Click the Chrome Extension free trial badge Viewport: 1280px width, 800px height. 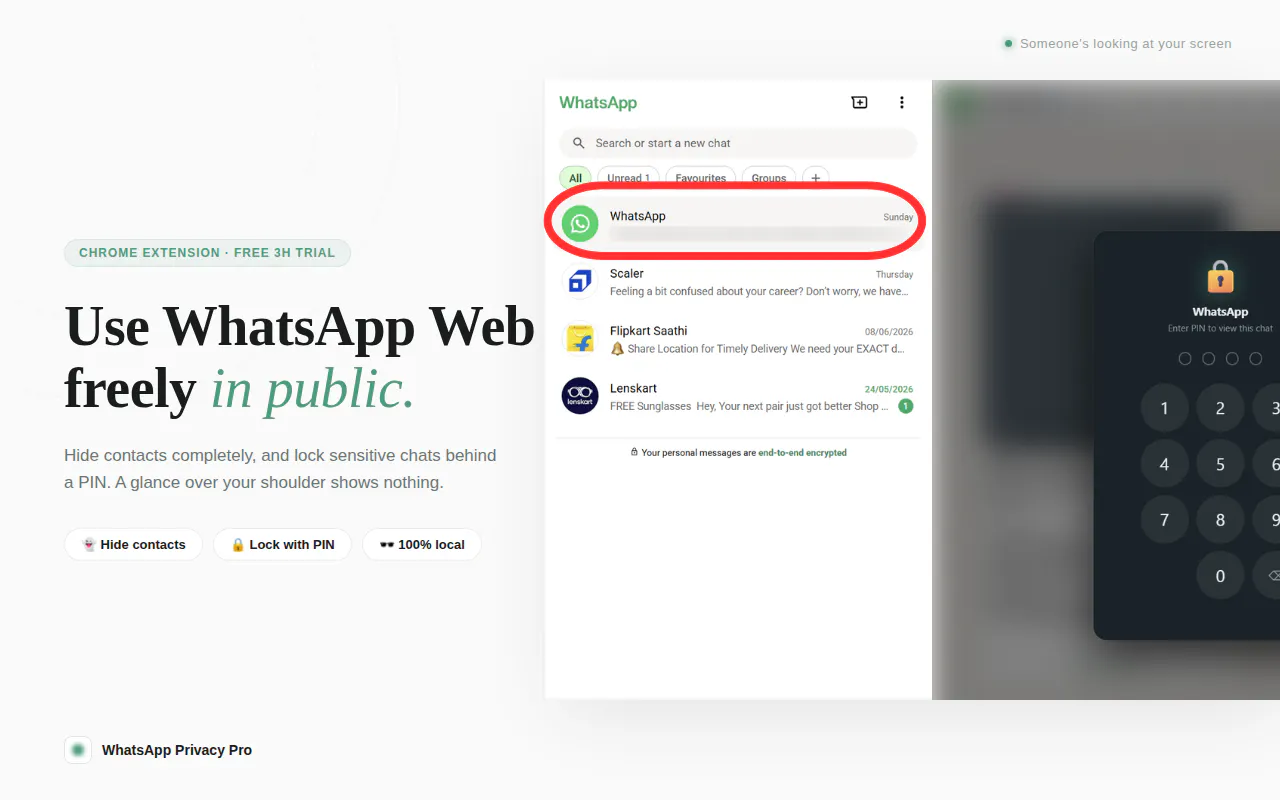point(207,253)
